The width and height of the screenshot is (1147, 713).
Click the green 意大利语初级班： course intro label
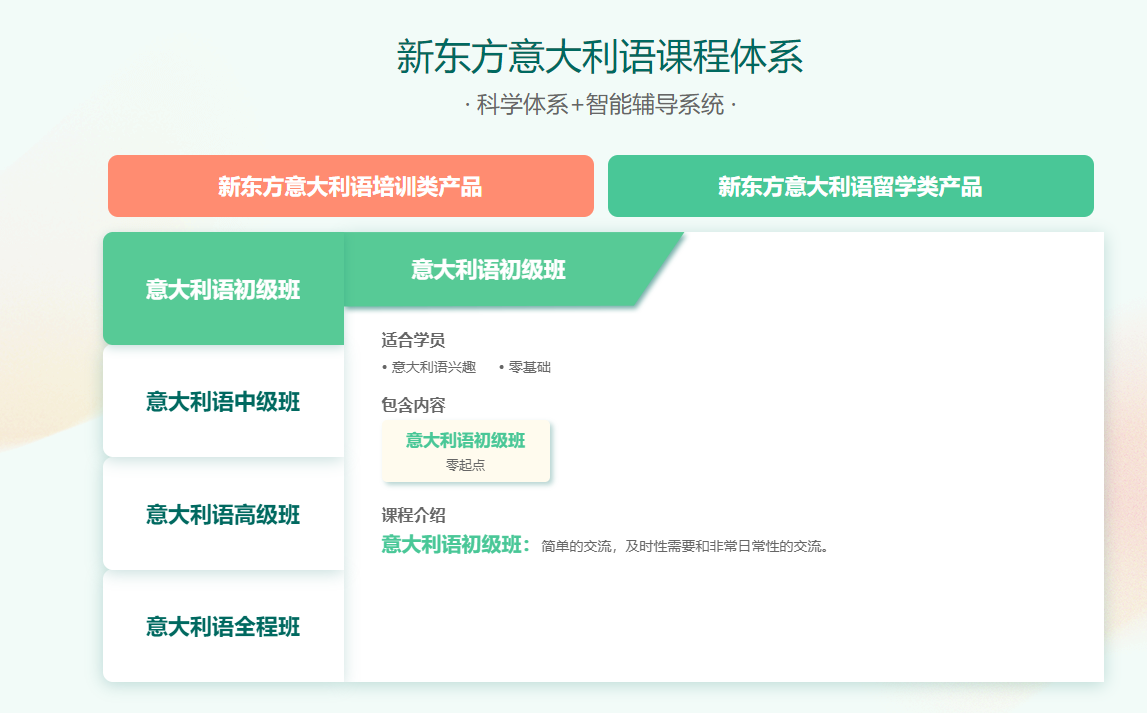click(456, 545)
